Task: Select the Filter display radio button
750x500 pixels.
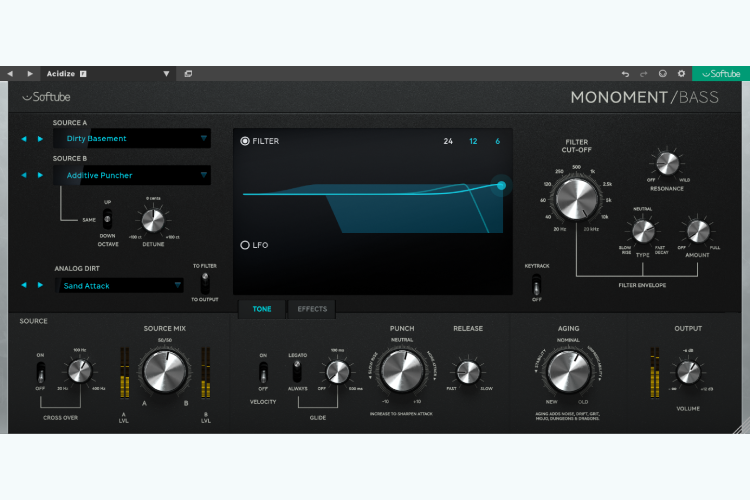Action: click(245, 141)
